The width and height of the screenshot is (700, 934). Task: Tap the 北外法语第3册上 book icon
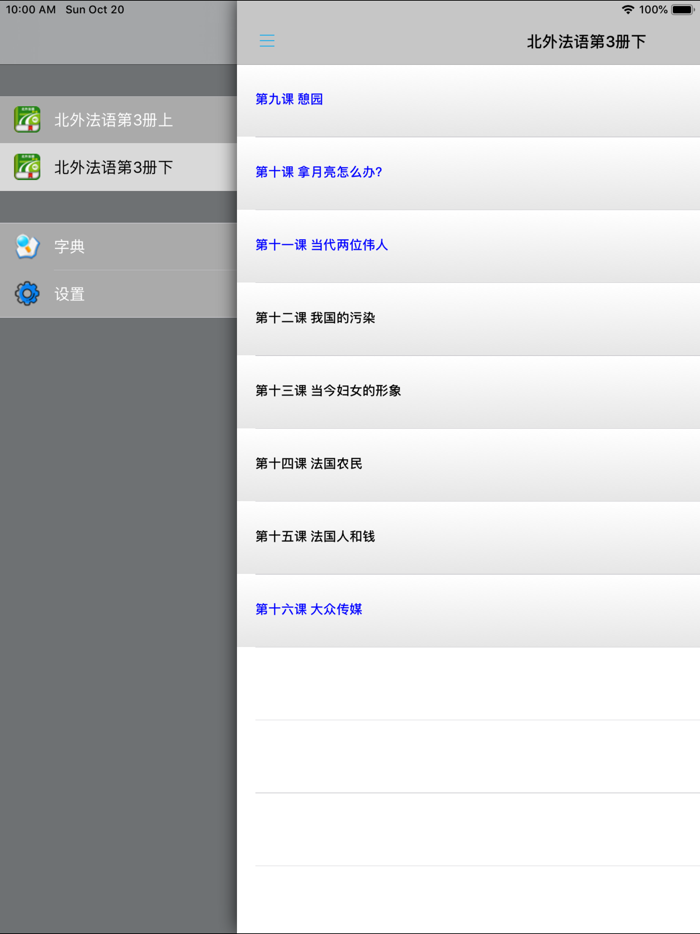tap(27, 120)
